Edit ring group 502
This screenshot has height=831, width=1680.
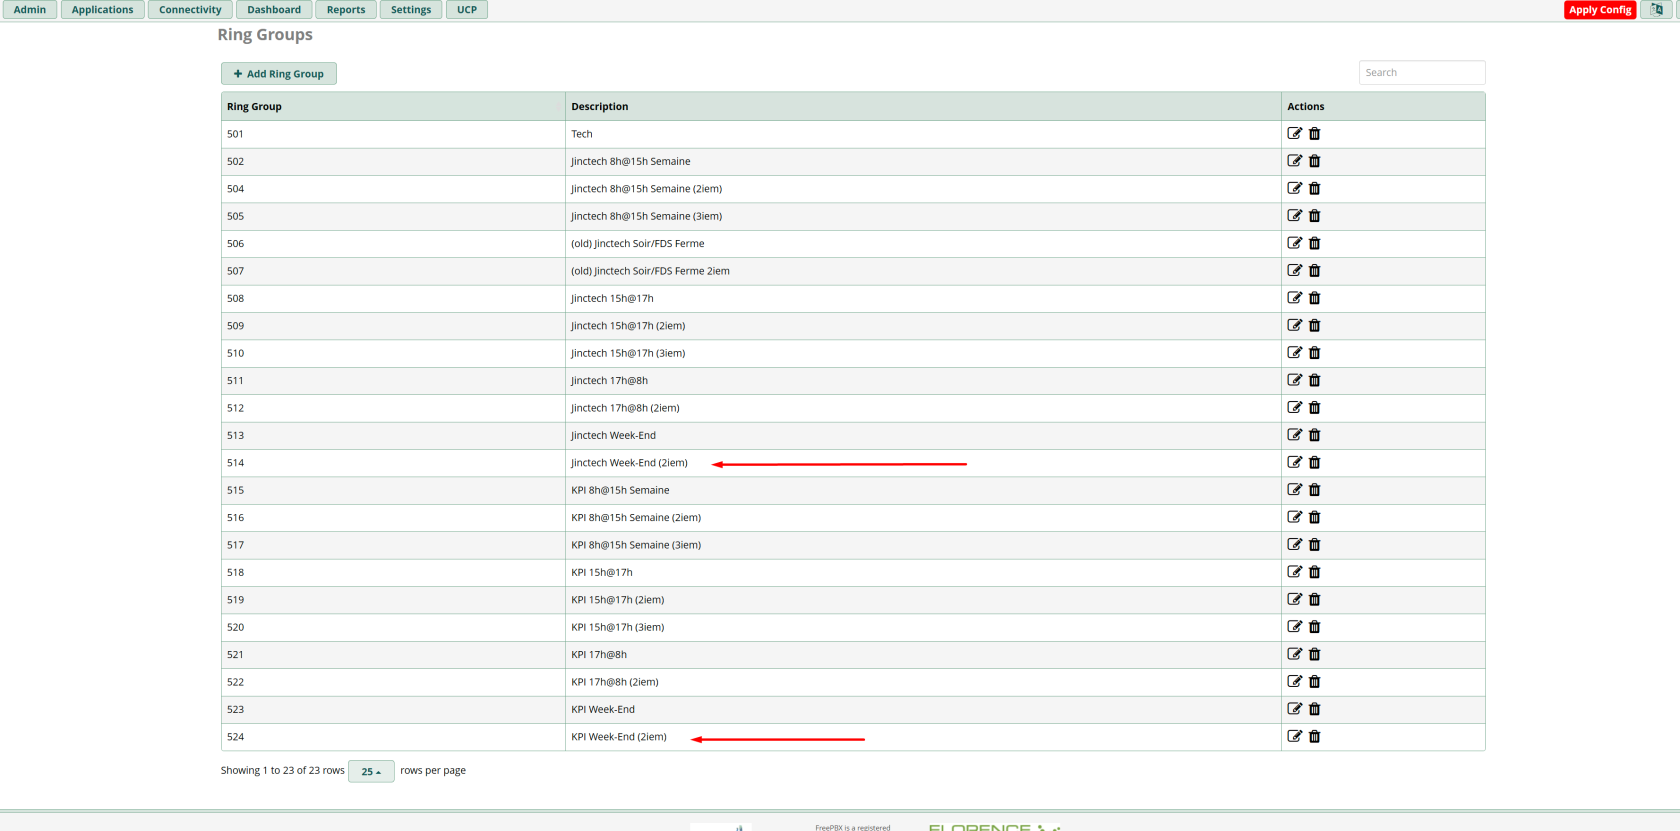pos(1295,161)
